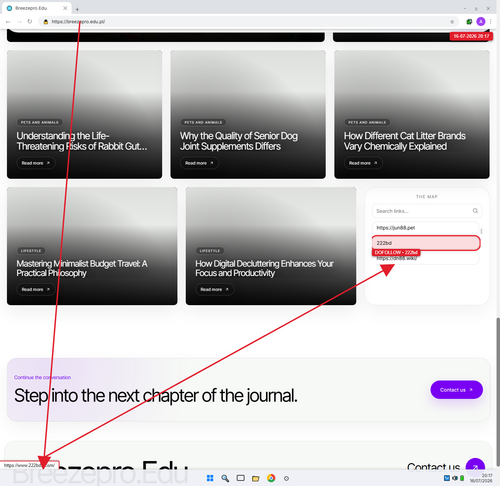
Task: Open a new tab with plus icon
Action: 77,9
